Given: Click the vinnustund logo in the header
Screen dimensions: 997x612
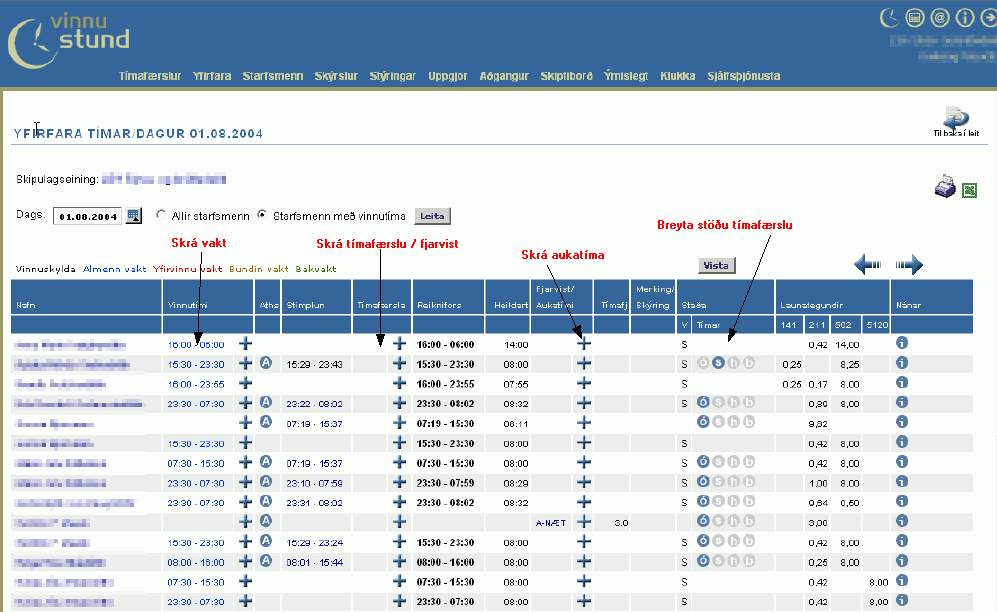Looking at the screenshot, I should coord(69,41).
